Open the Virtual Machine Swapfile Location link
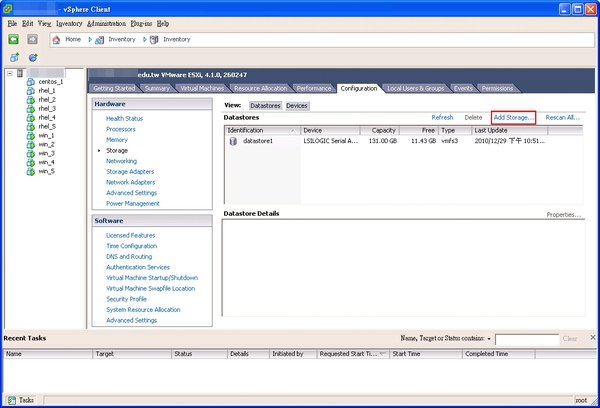 150,289
